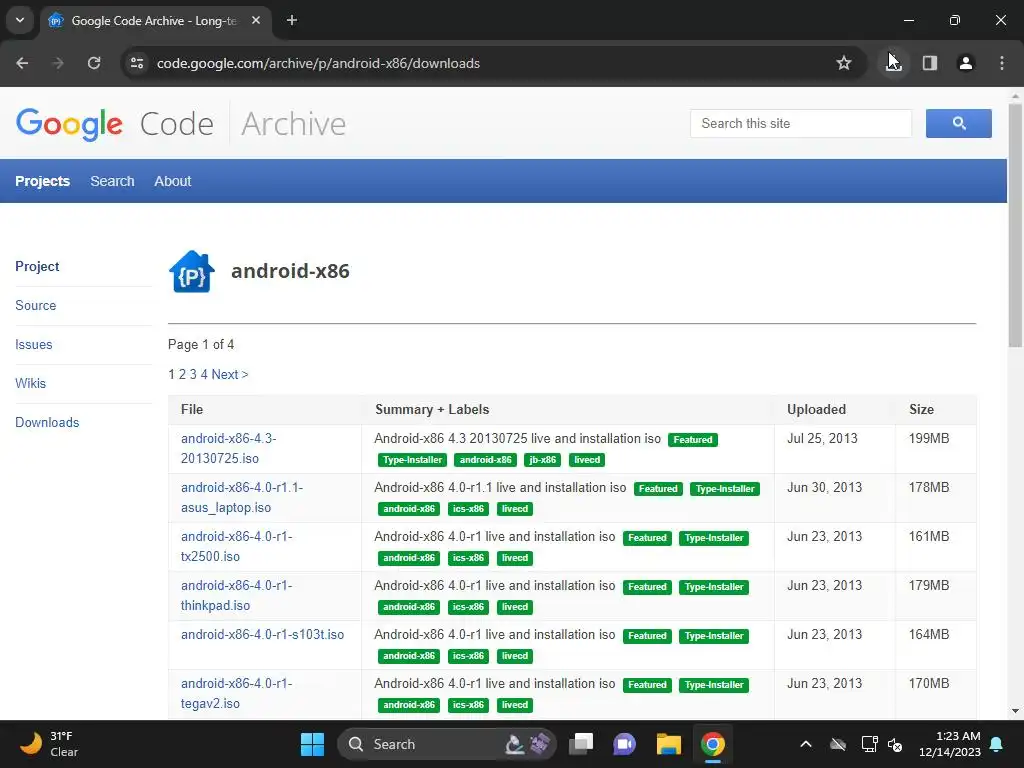
Task: Open File Explorer from taskbar
Action: 669,744
